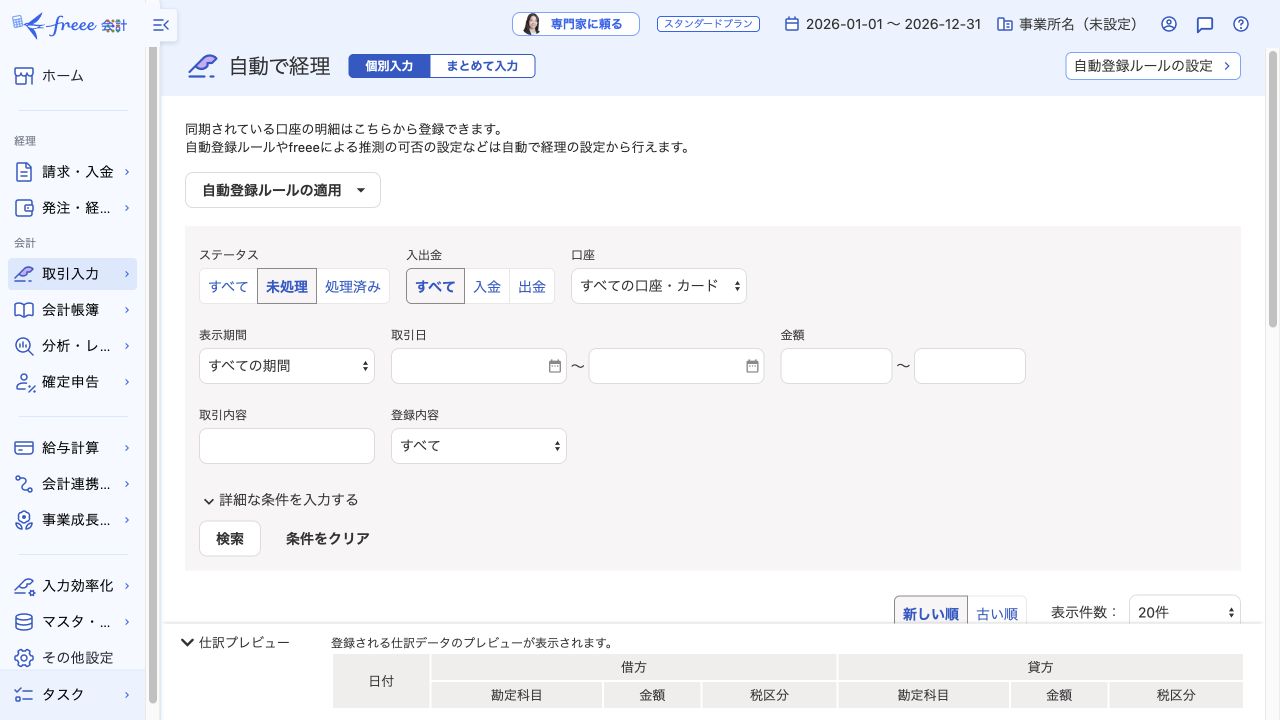The width and height of the screenshot is (1280, 720).
Task: Open 自動登録ルールの設定 link
Action: (x=1153, y=66)
